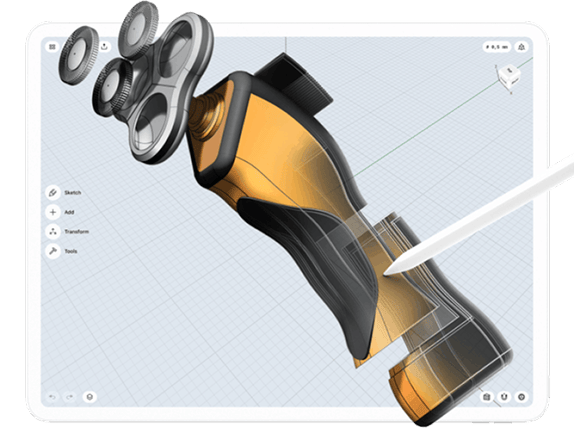Tap the cube items icon next to redo
The height and width of the screenshot is (428, 574).
coord(90,397)
